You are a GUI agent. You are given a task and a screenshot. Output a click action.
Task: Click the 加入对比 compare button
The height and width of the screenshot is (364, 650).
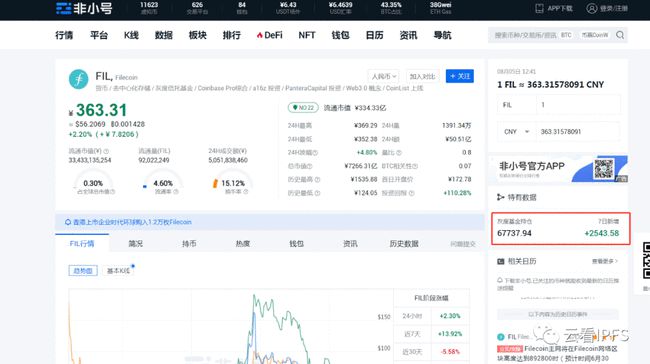[x=422, y=76]
